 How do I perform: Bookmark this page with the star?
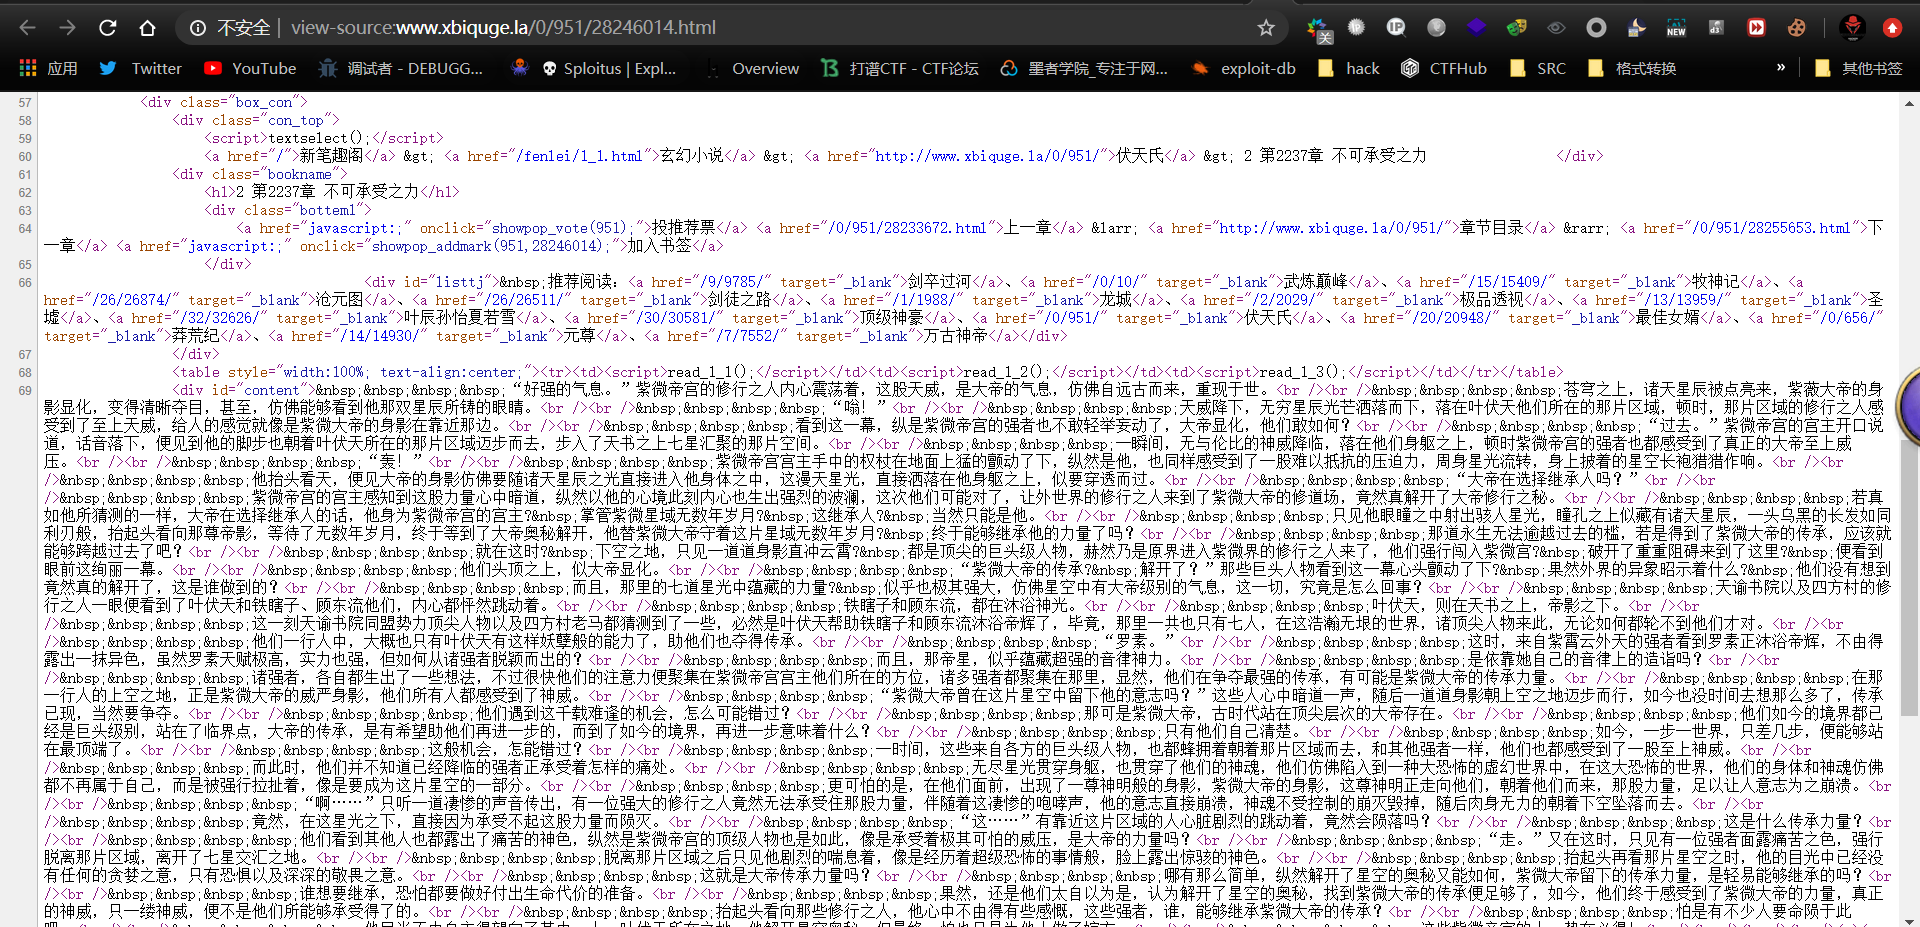click(1266, 27)
